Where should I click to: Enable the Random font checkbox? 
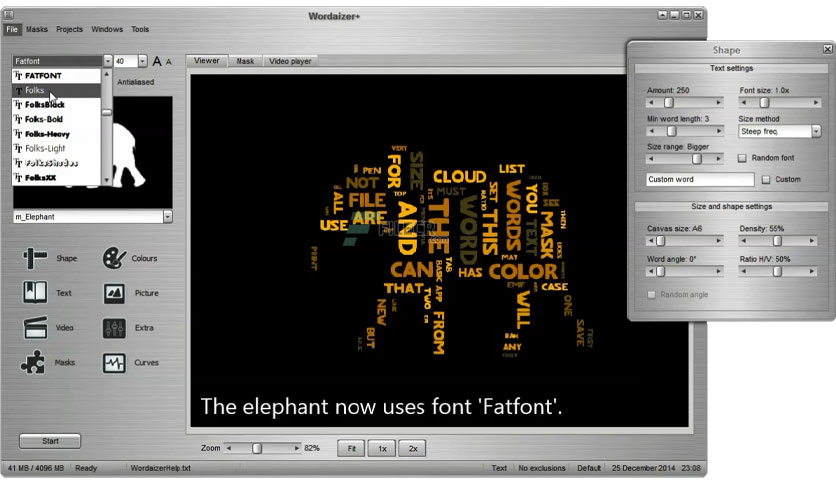click(742, 158)
